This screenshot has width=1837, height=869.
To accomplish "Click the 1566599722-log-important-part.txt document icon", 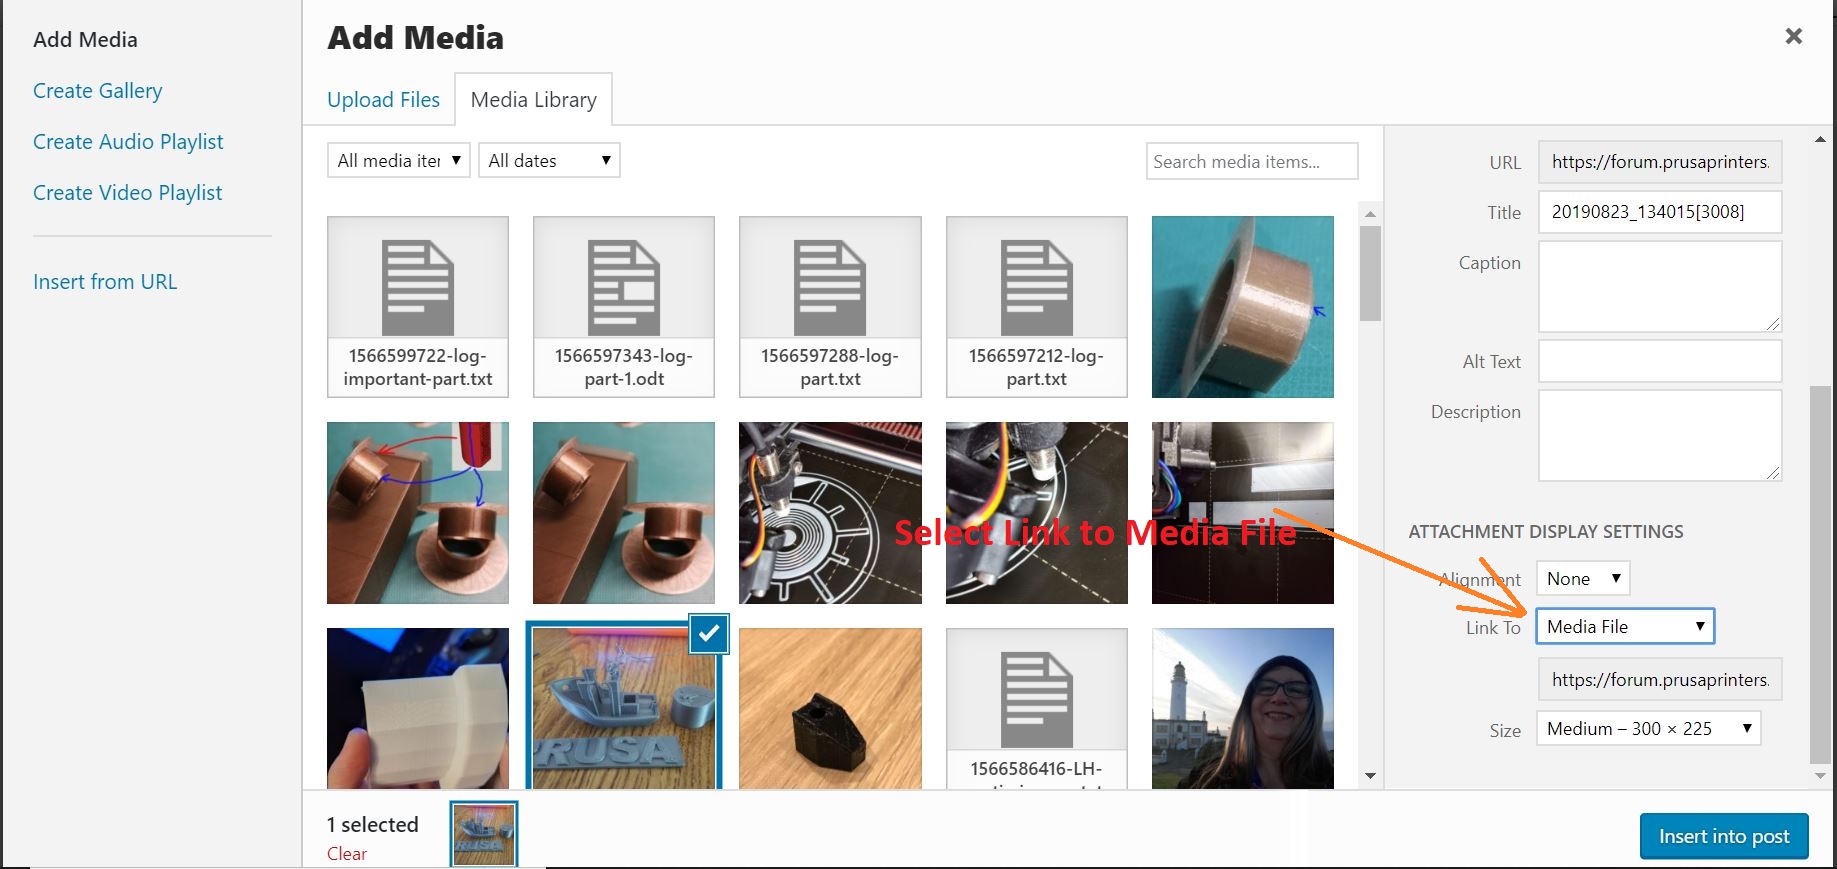I will click(x=417, y=288).
